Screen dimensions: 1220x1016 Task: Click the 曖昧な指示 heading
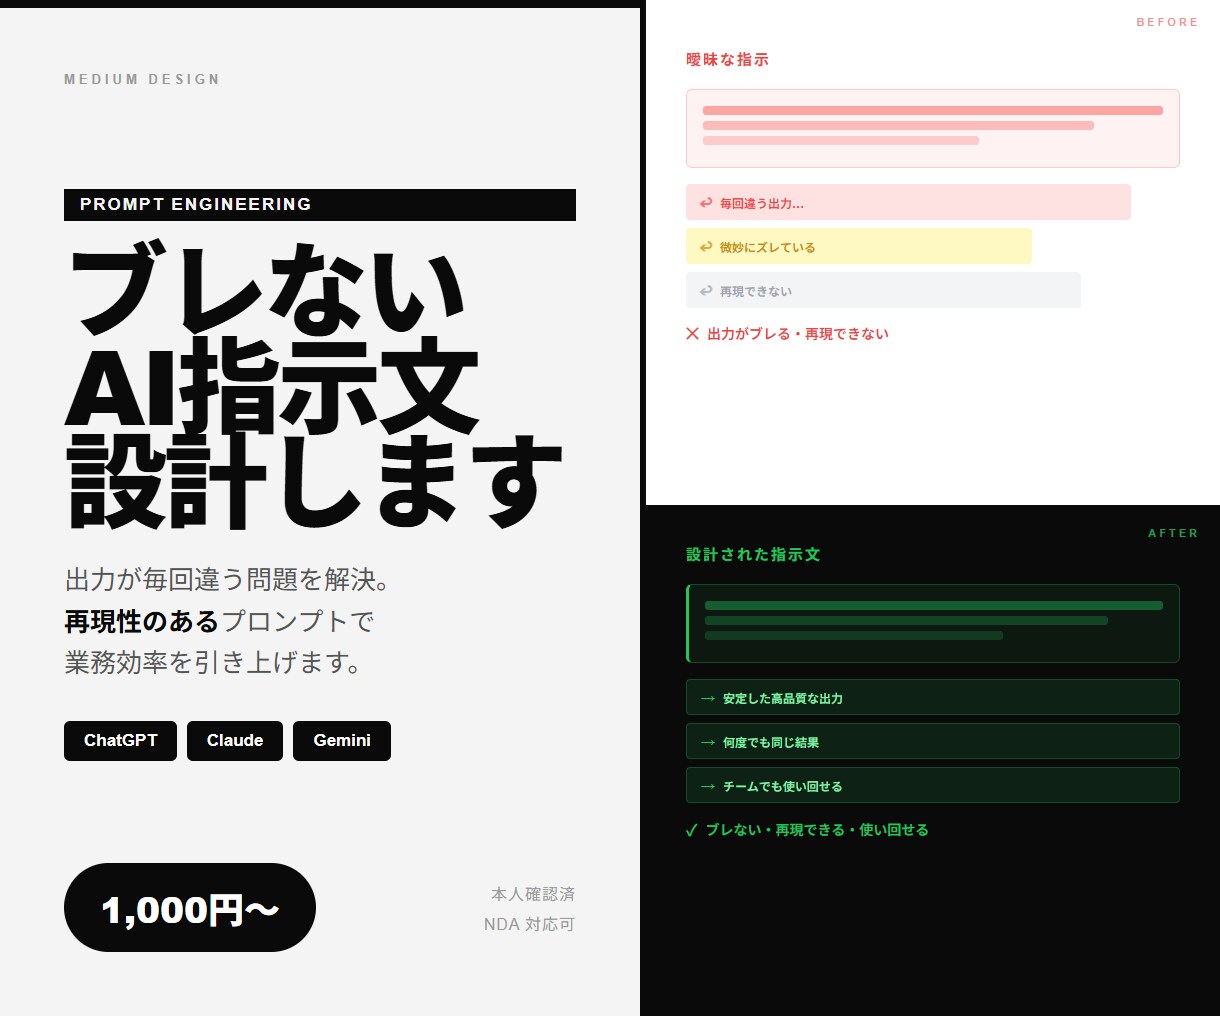coord(727,60)
